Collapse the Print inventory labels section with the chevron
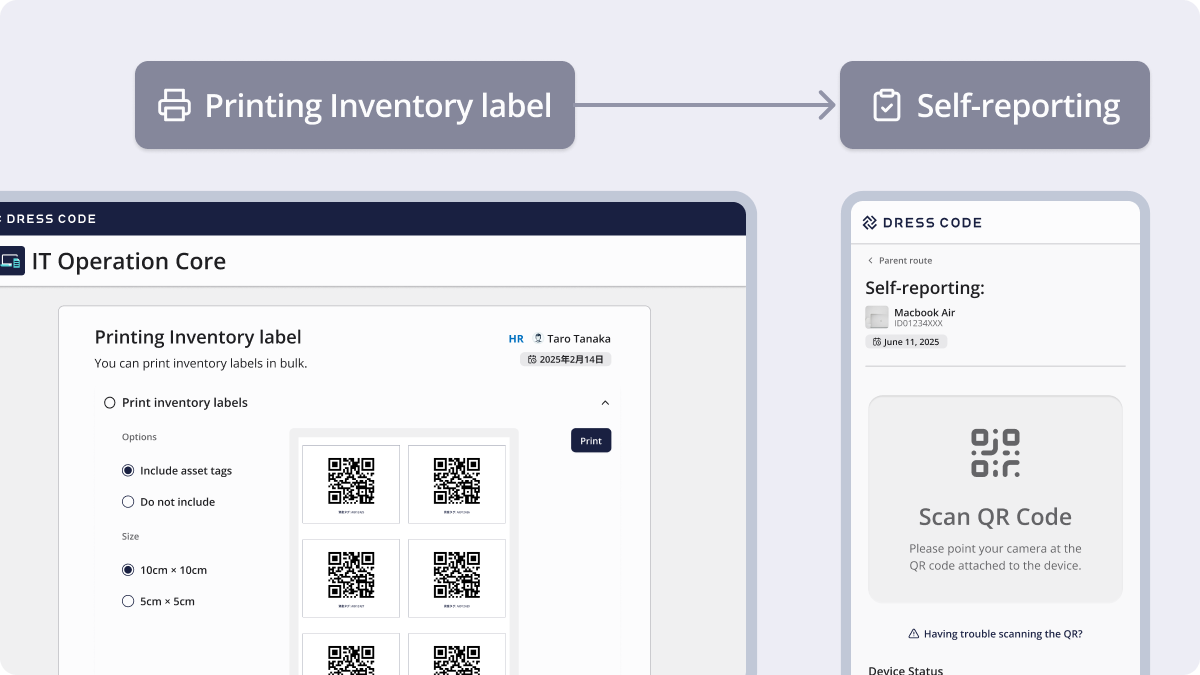This screenshot has height=675, width=1200. tap(605, 402)
